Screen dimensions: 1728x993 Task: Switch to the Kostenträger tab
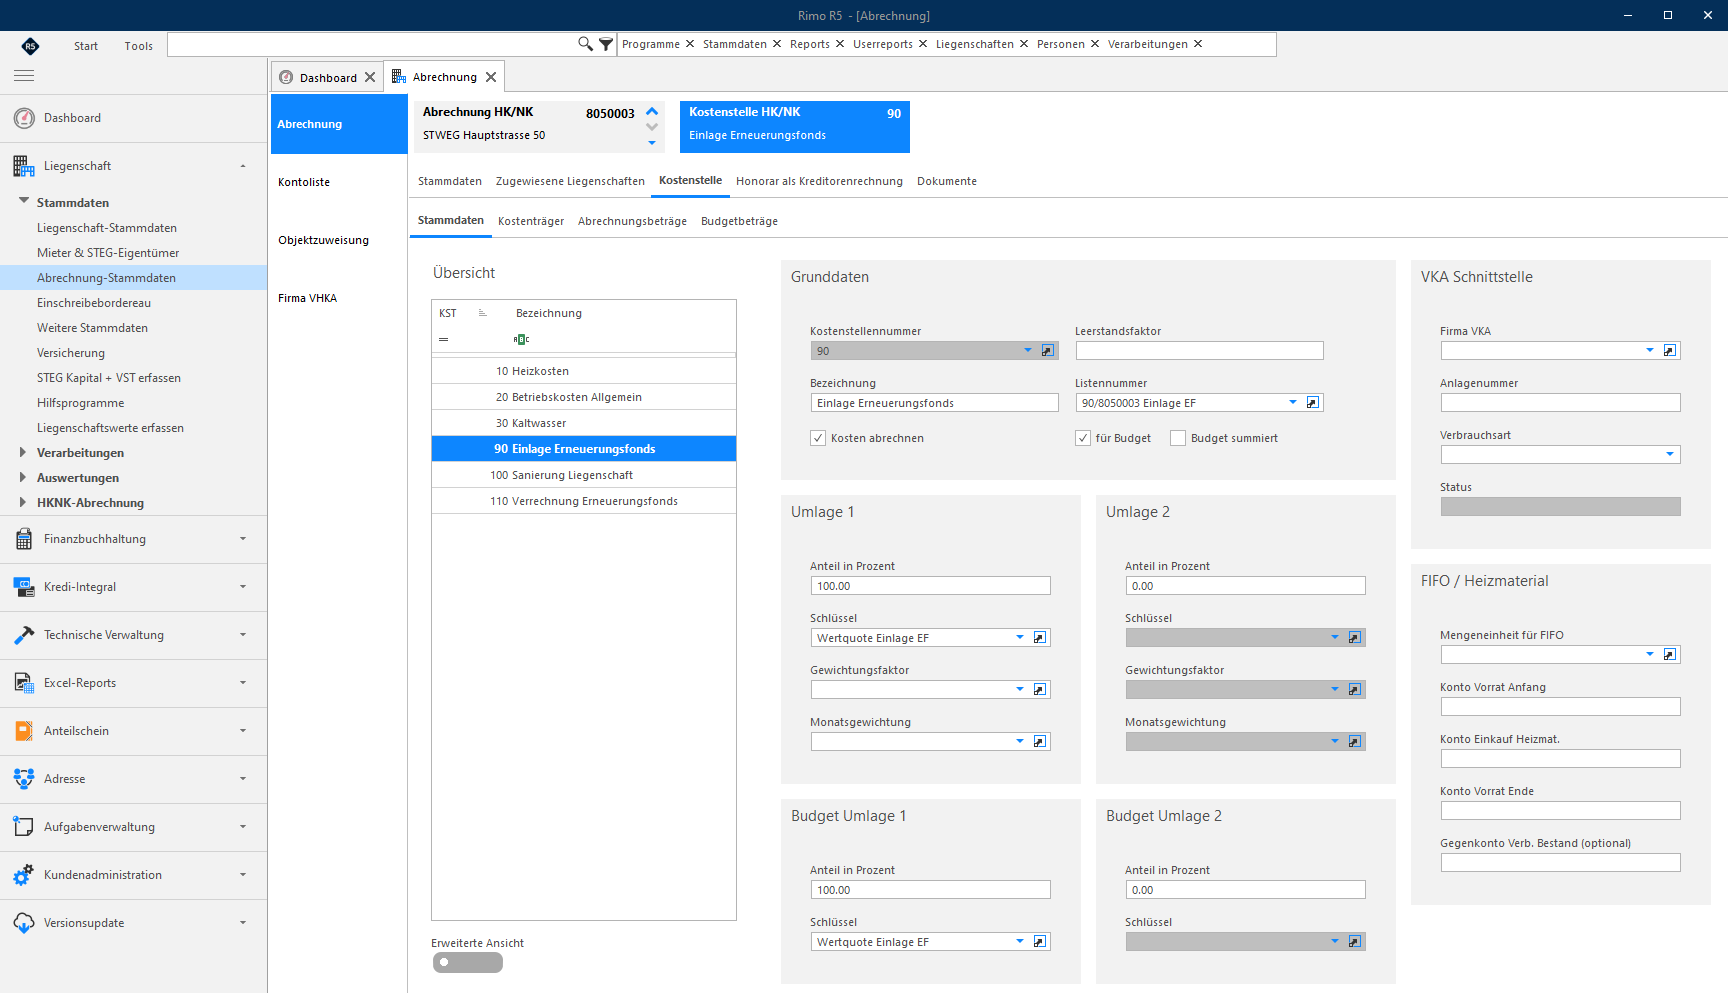point(531,221)
